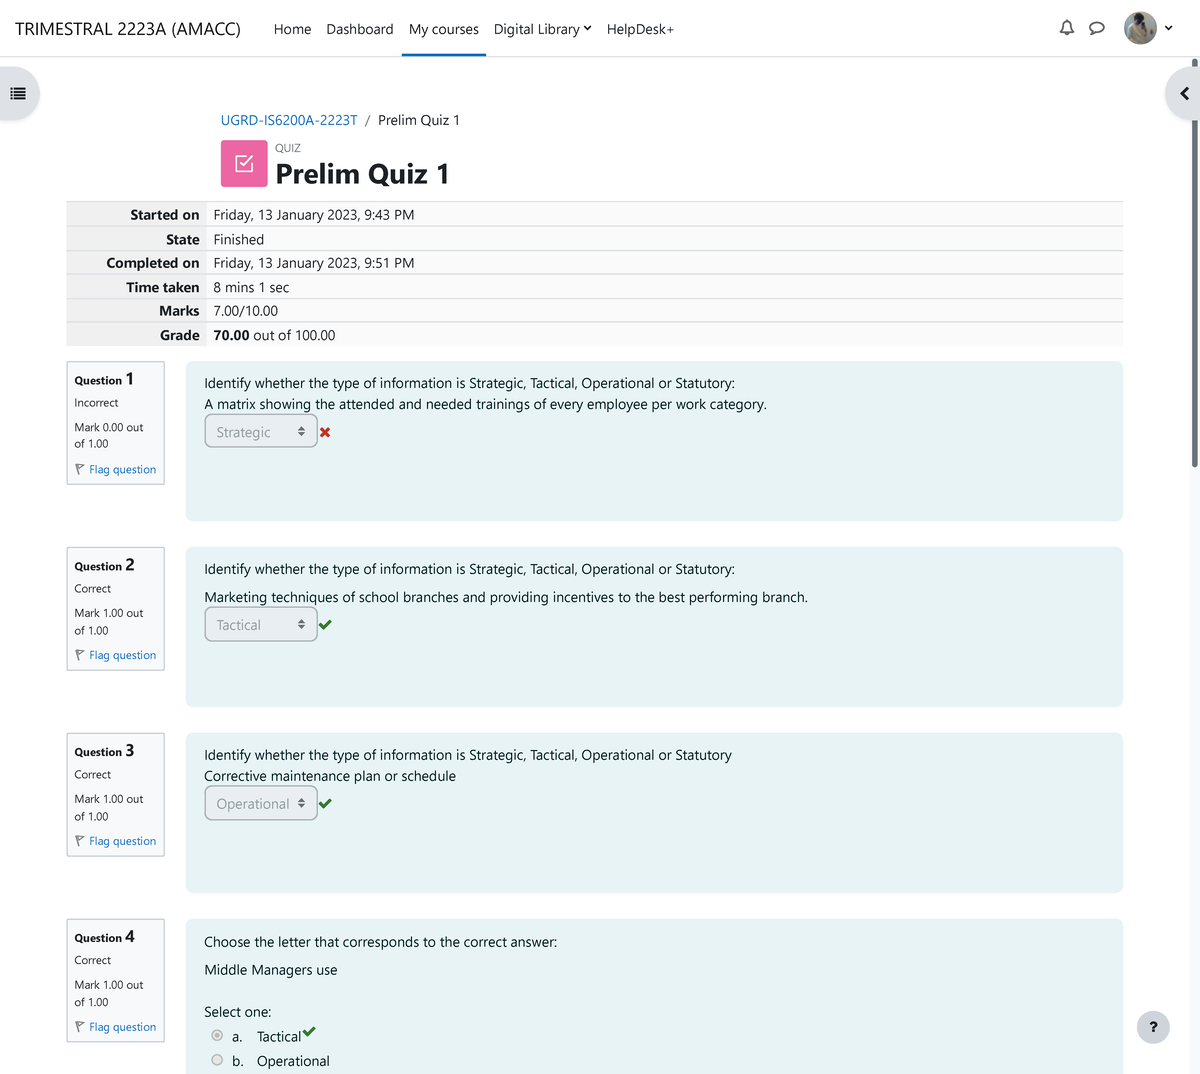This screenshot has height=1074, width=1200.
Task: Expand the right block drawer arrow
Action: (1184, 94)
